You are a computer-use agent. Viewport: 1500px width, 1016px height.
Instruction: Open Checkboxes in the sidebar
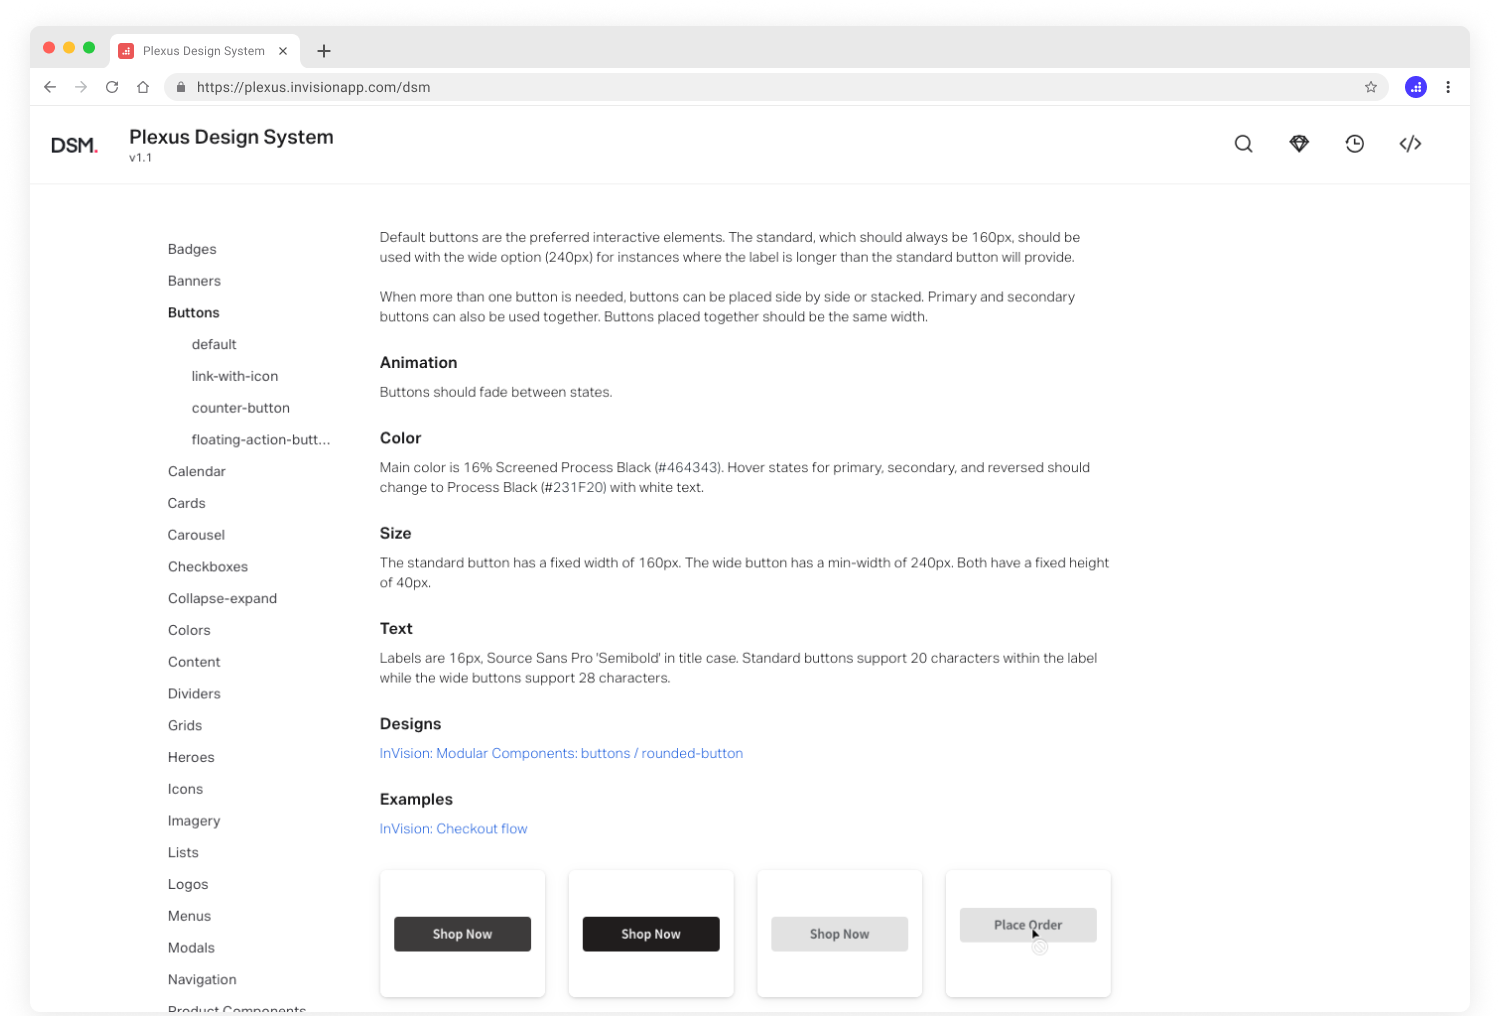208,567
